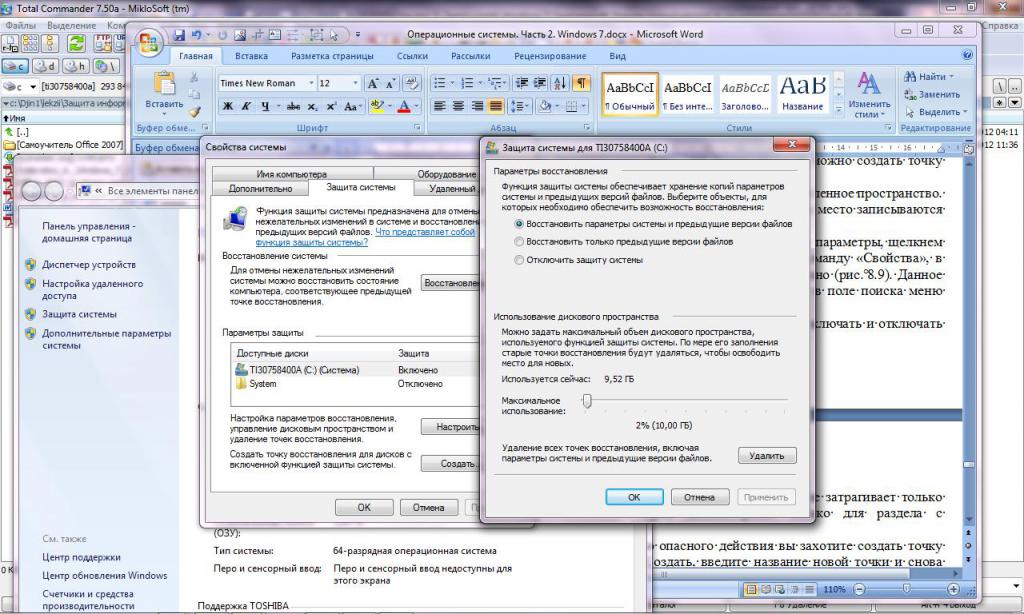Open the Рецензирование tab in Word

coord(550,56)
